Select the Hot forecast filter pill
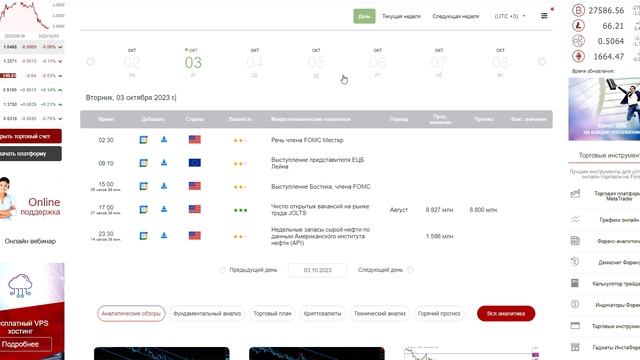Viewport: 640px width, 360px height. (x=439, y=313)
